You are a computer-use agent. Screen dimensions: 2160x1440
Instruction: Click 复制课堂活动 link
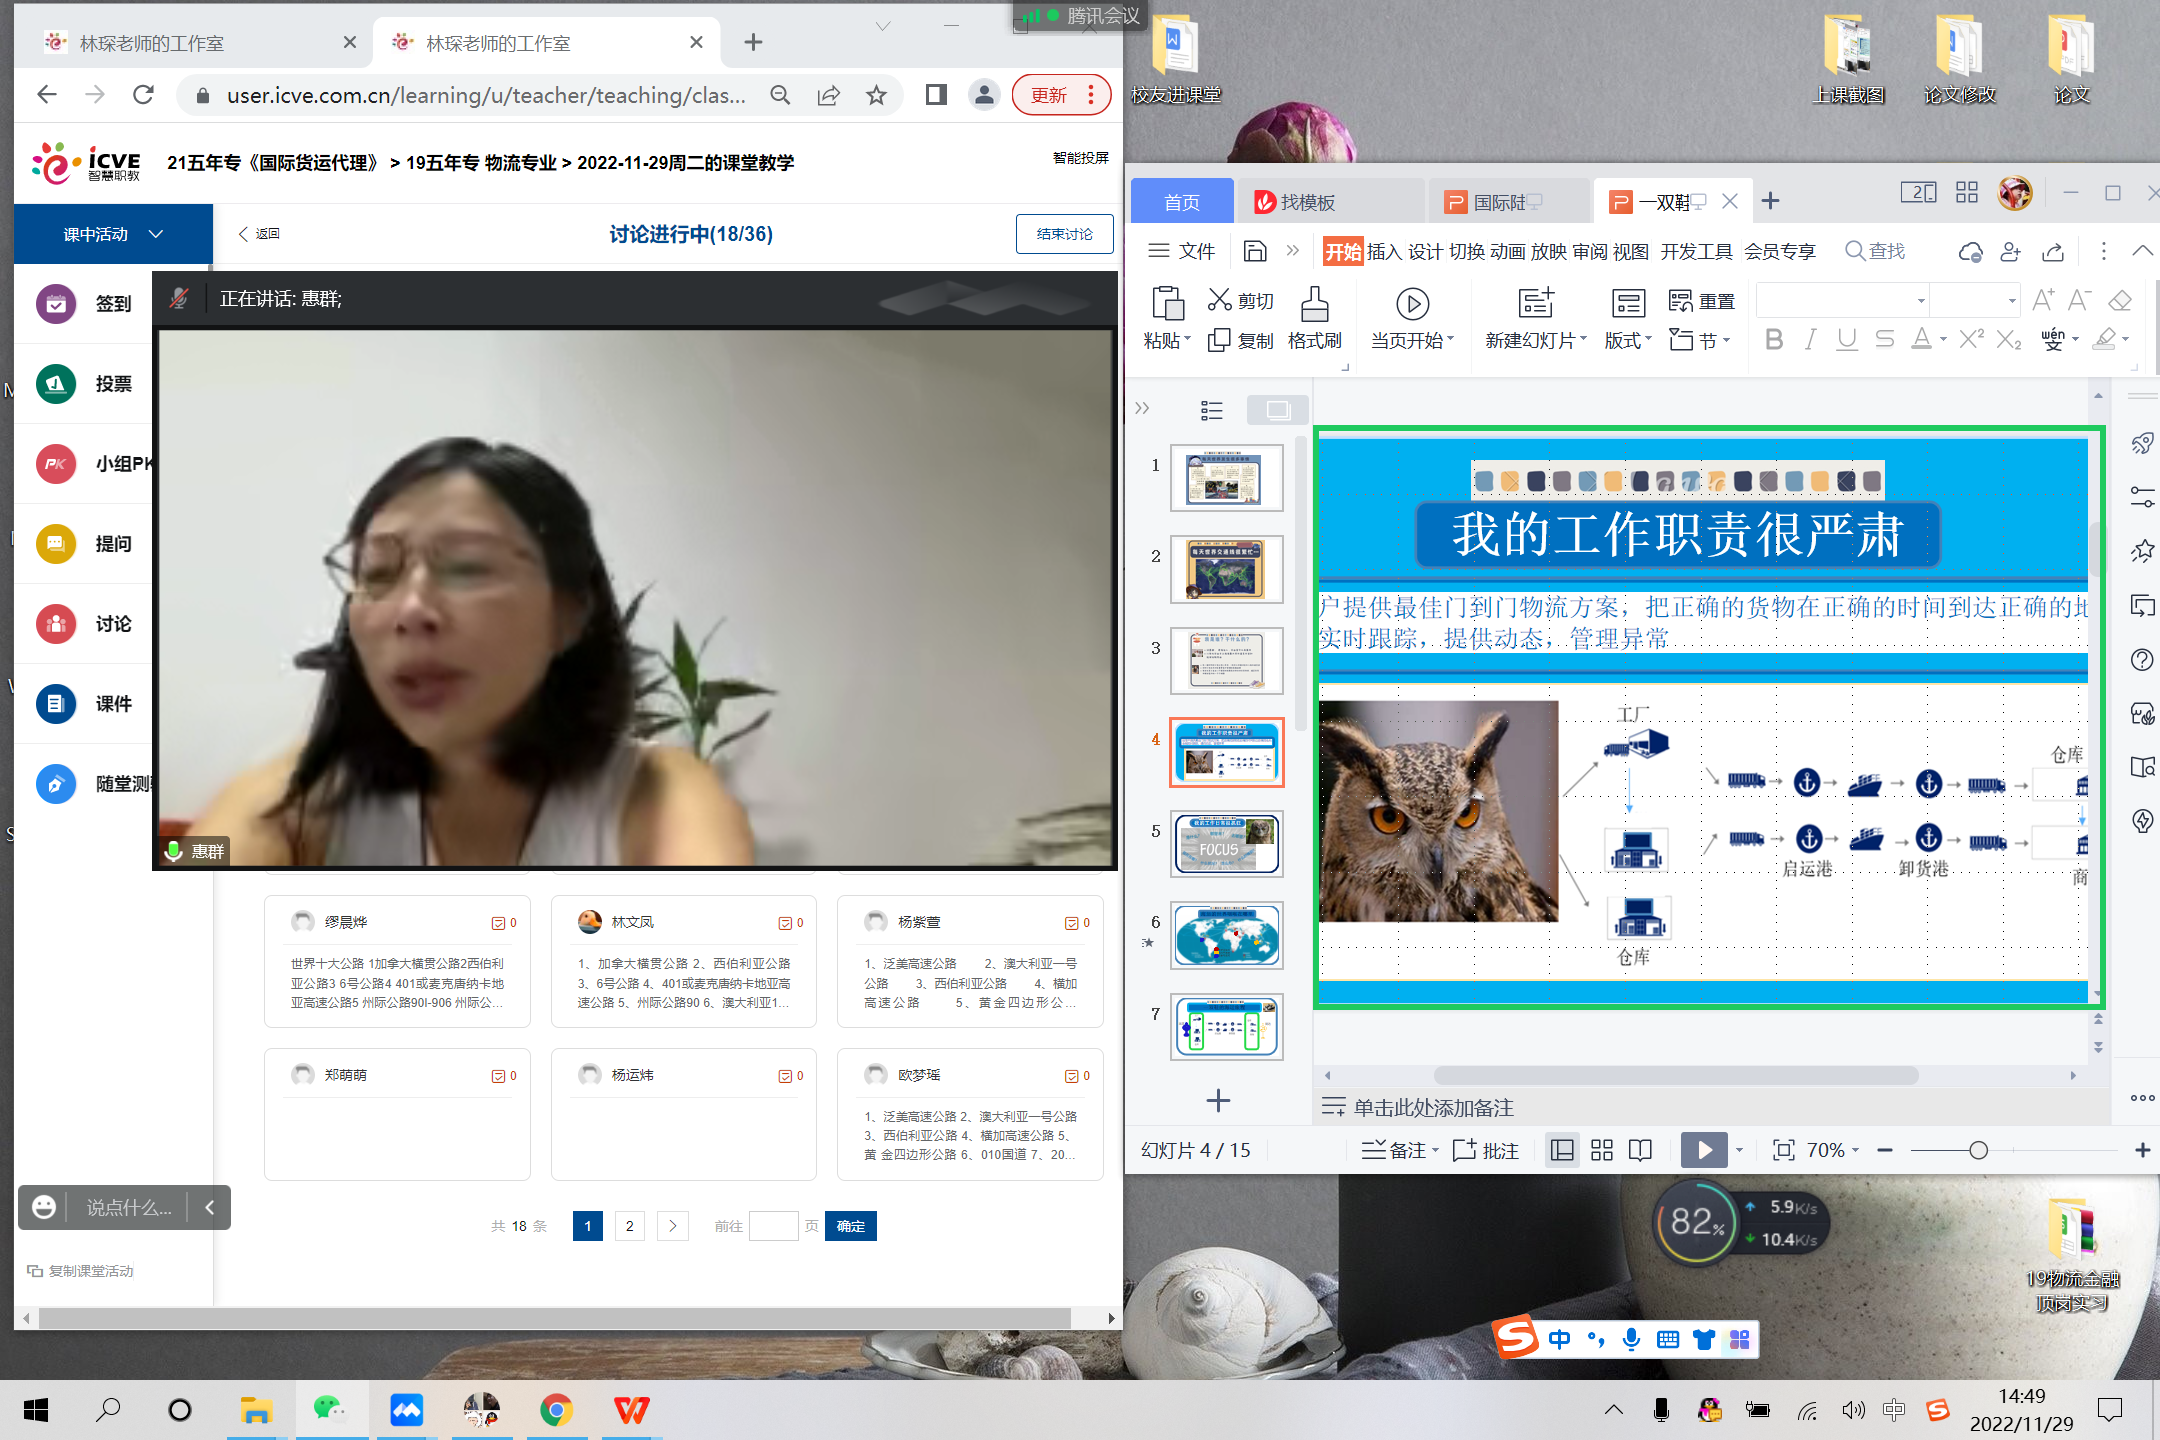tap(81, 1271)
